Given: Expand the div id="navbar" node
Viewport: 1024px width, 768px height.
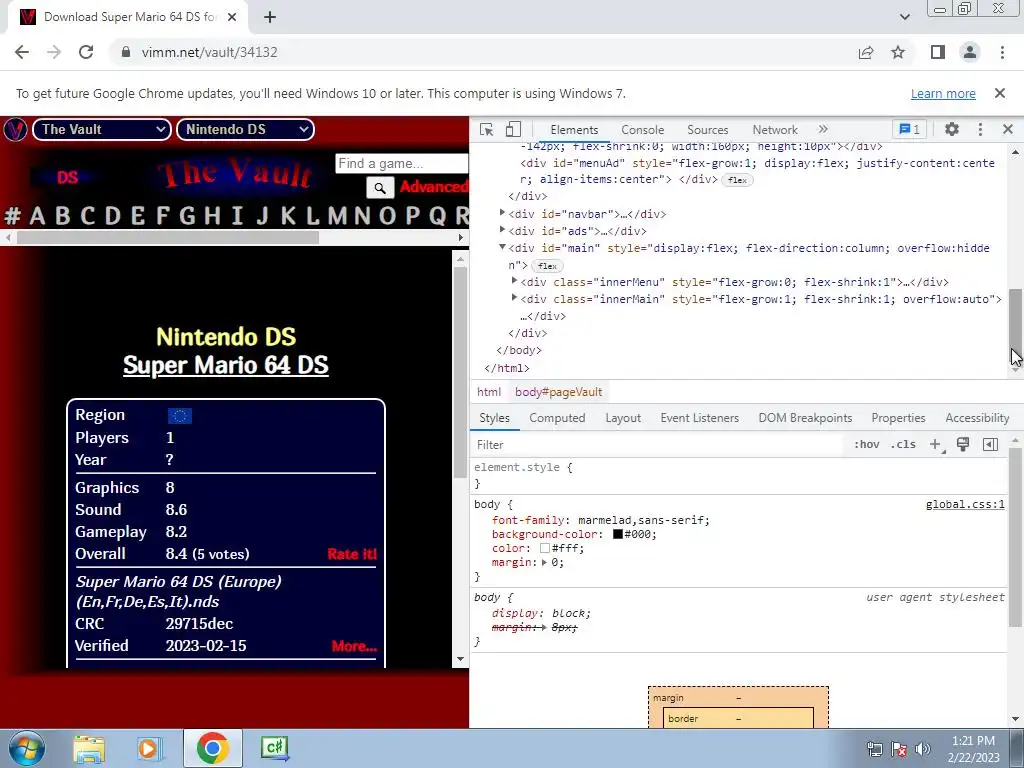Looking at the screenshot, I should 502,213.
